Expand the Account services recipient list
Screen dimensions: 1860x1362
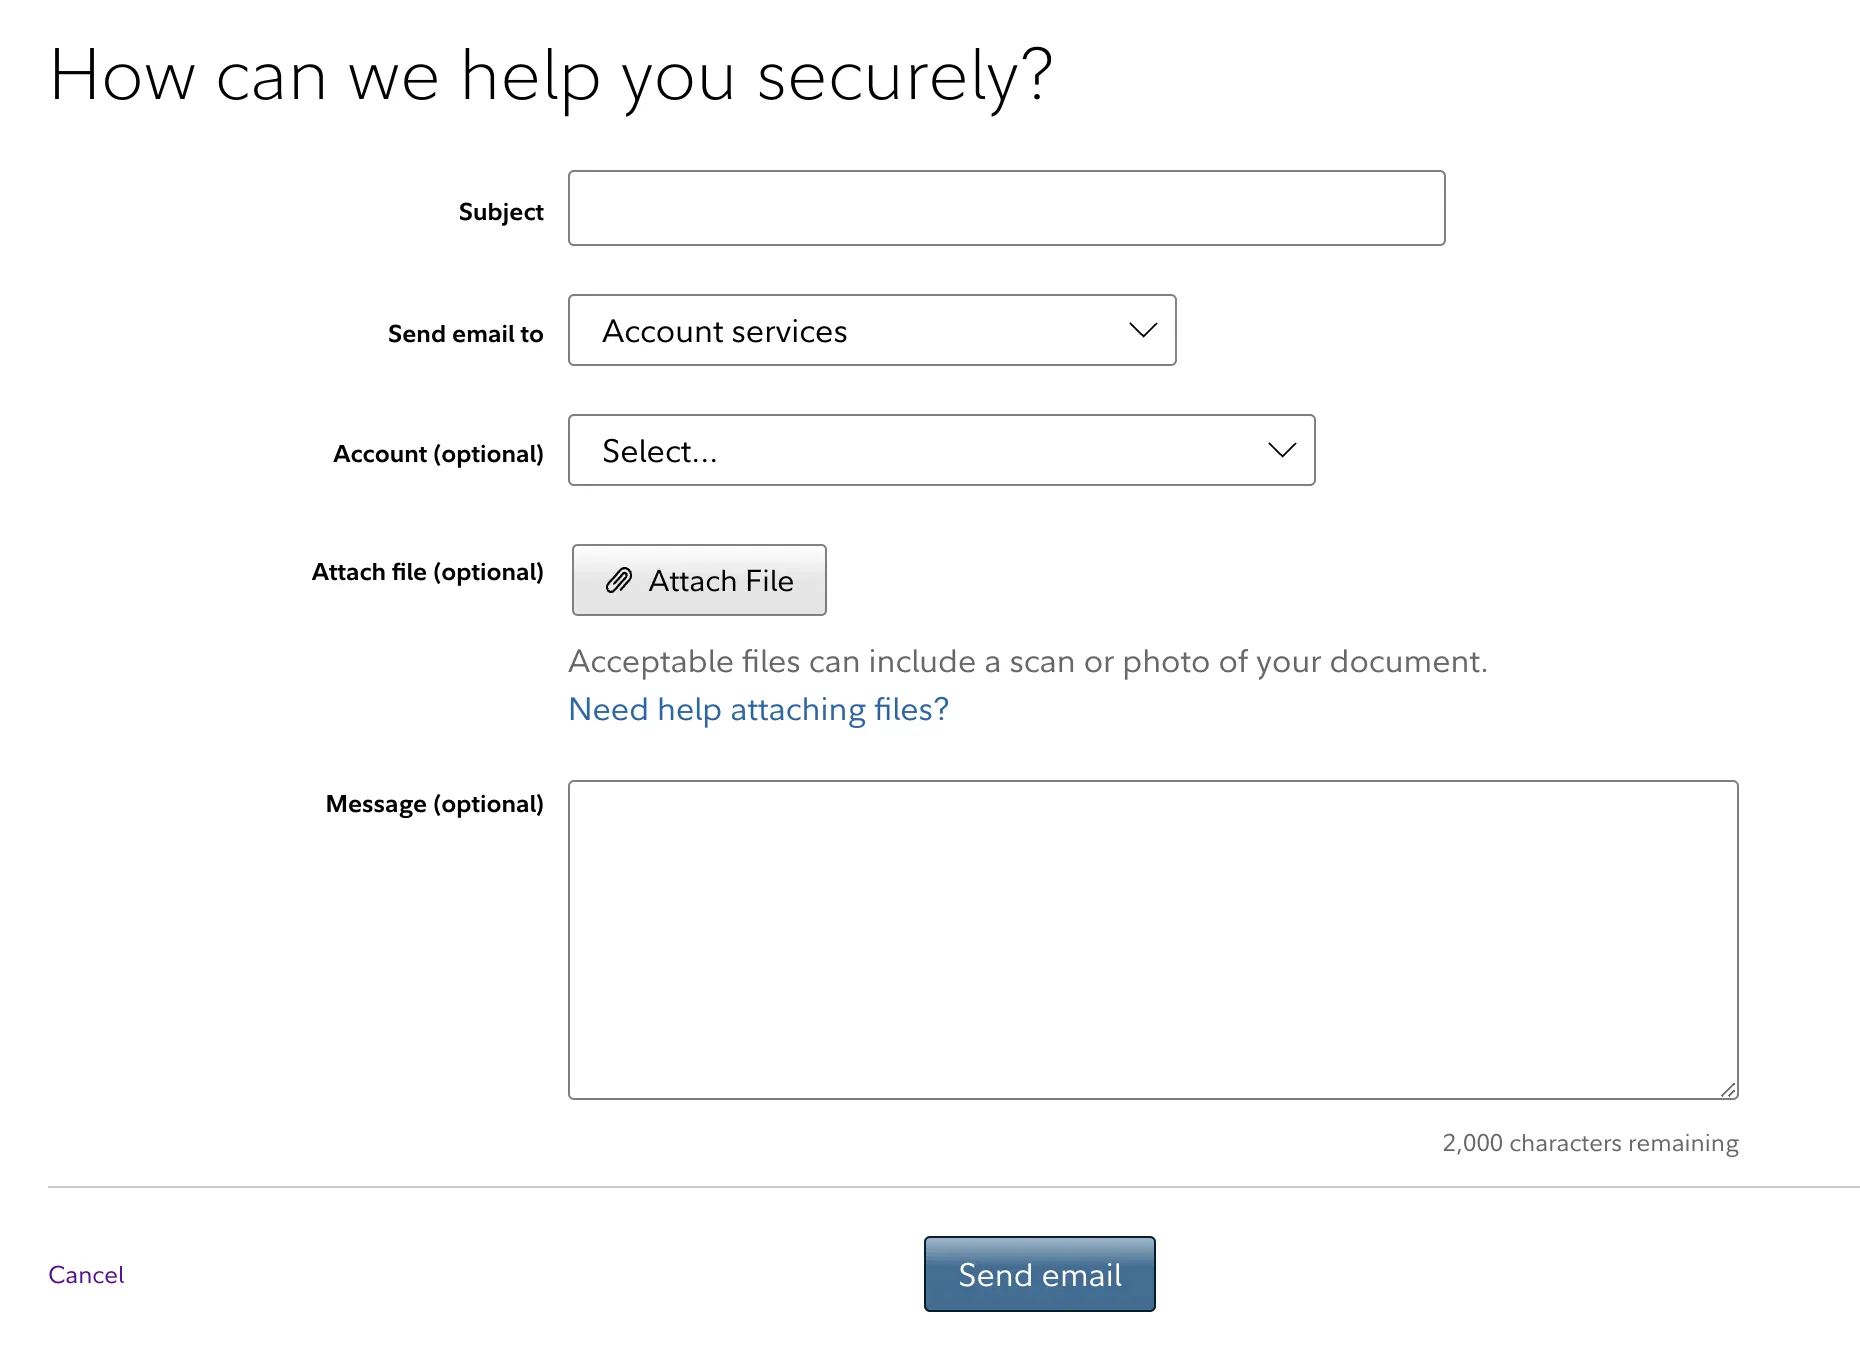tap(871, 331)
